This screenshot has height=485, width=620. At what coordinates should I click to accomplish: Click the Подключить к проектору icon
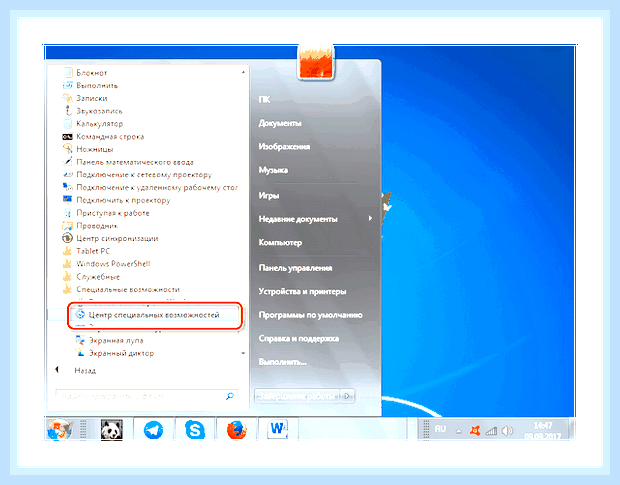[68, 200]
